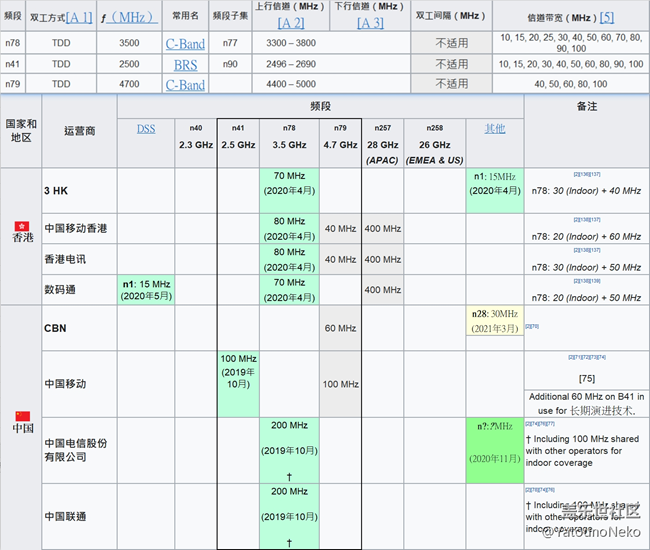Image resolution: width=650 pixels, height=550 pixels.
Task: Select the n79 band cell in top table
Action: click(13, 84)
